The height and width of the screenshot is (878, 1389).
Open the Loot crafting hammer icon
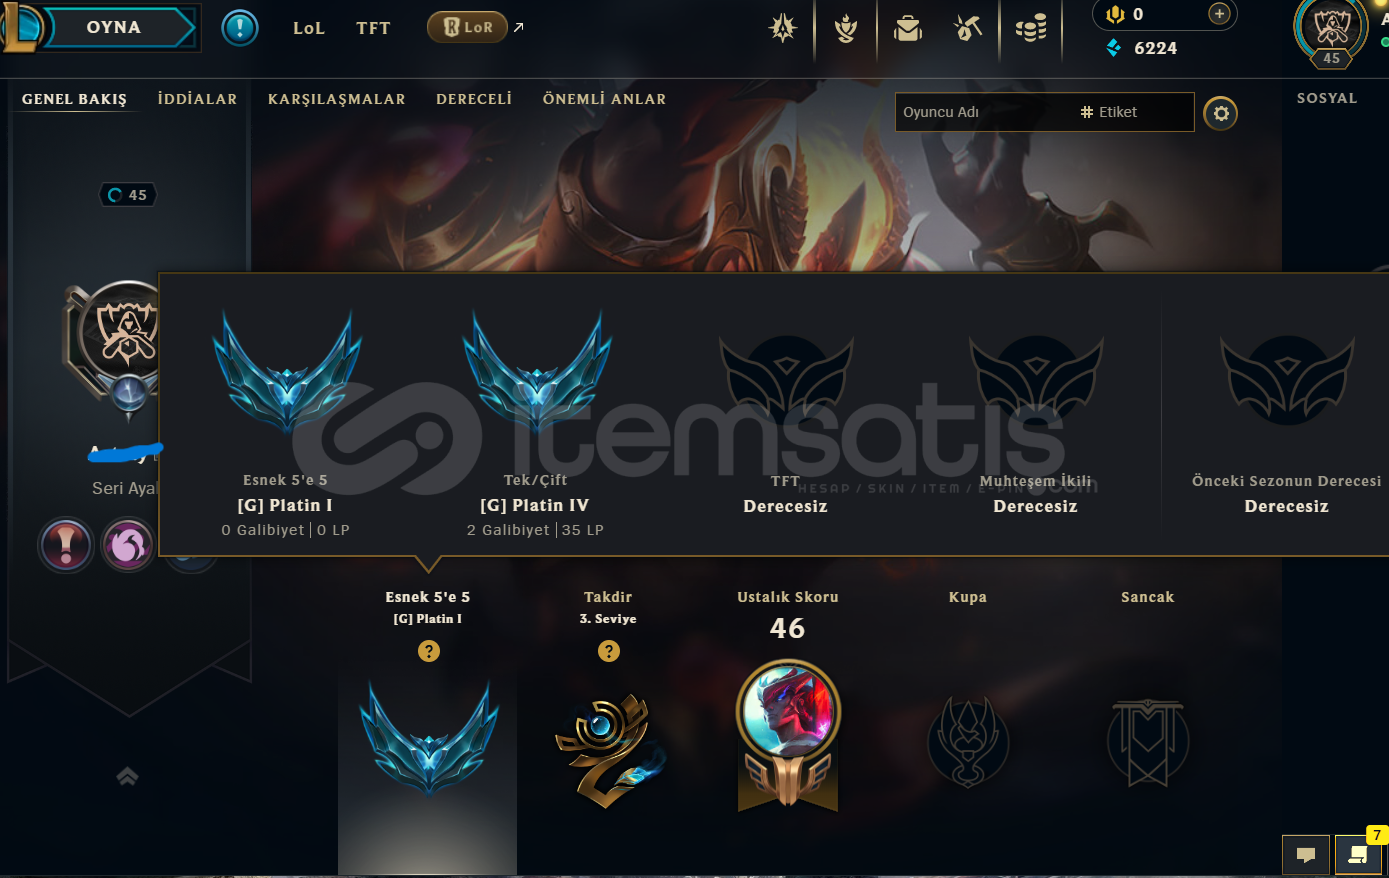(x=968, y=28)
